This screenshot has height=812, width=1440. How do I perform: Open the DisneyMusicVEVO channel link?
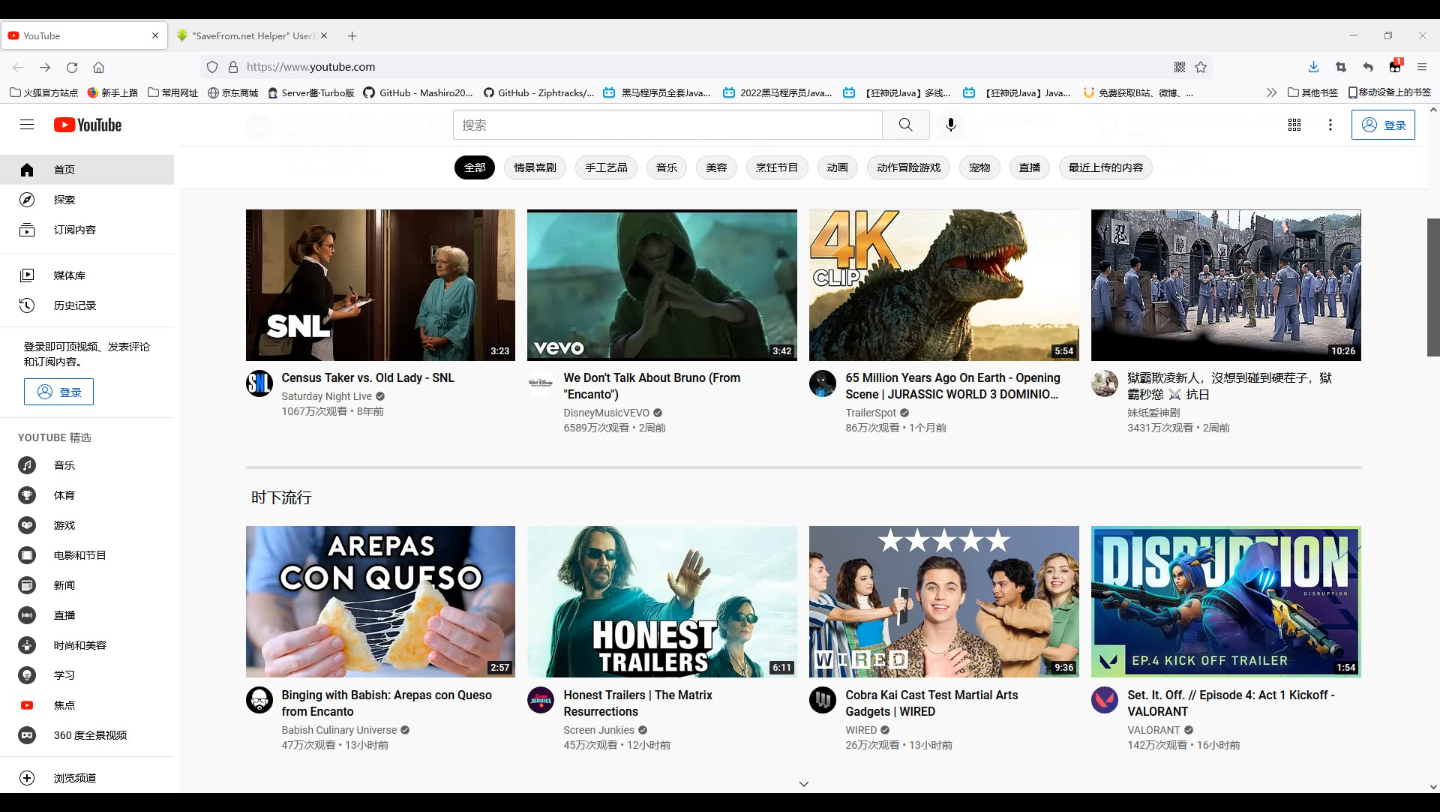pos(606,412)
